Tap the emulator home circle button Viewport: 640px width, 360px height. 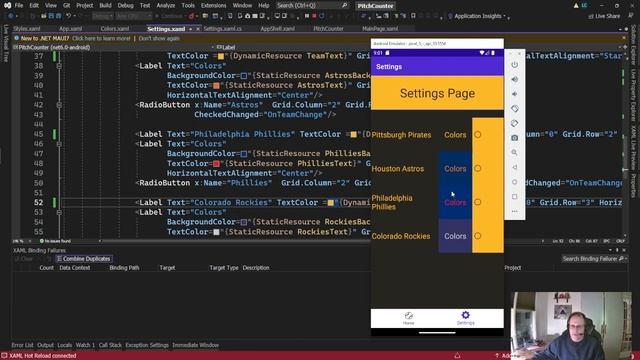click(514, 182)
